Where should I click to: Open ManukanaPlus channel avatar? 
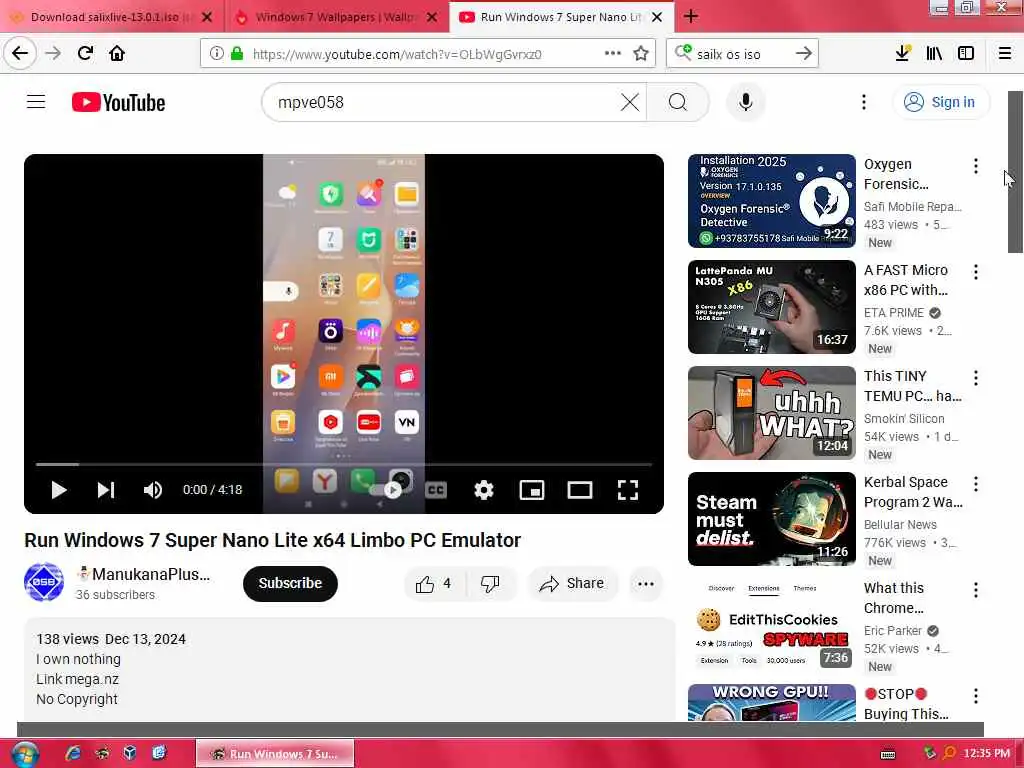point(44,582)
